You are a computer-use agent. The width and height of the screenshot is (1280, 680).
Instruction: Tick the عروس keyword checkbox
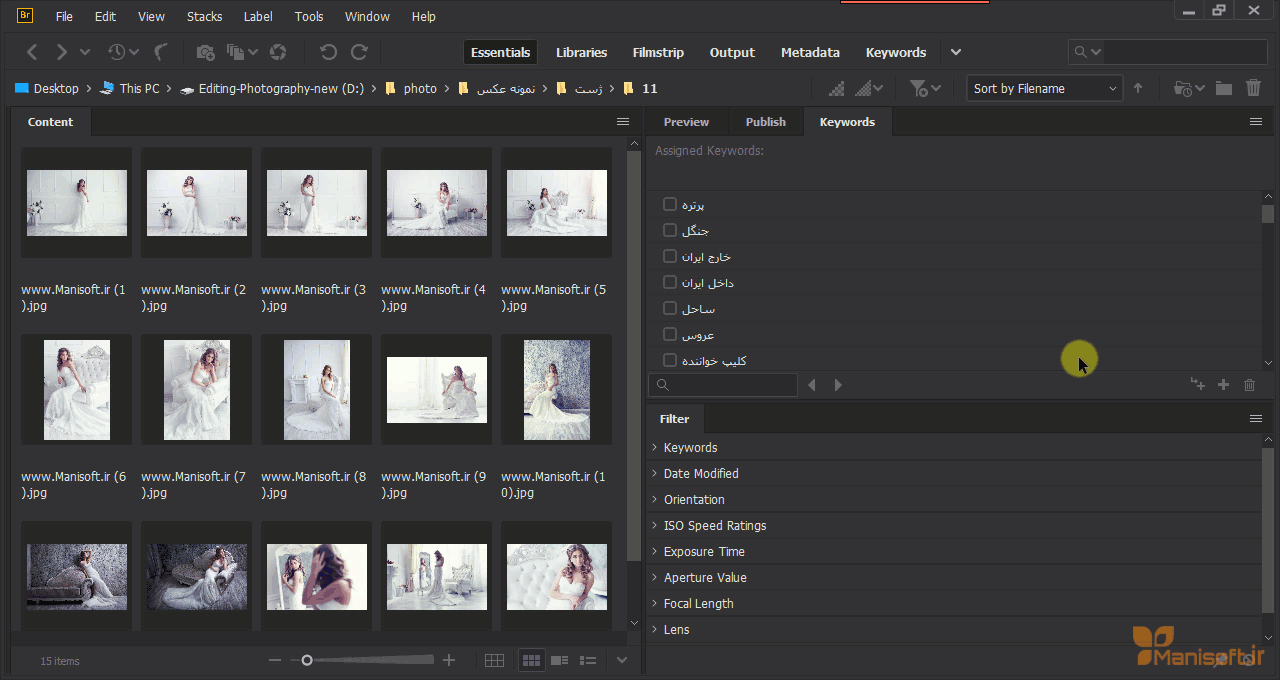pyautogui.click(x=670, y=334)
